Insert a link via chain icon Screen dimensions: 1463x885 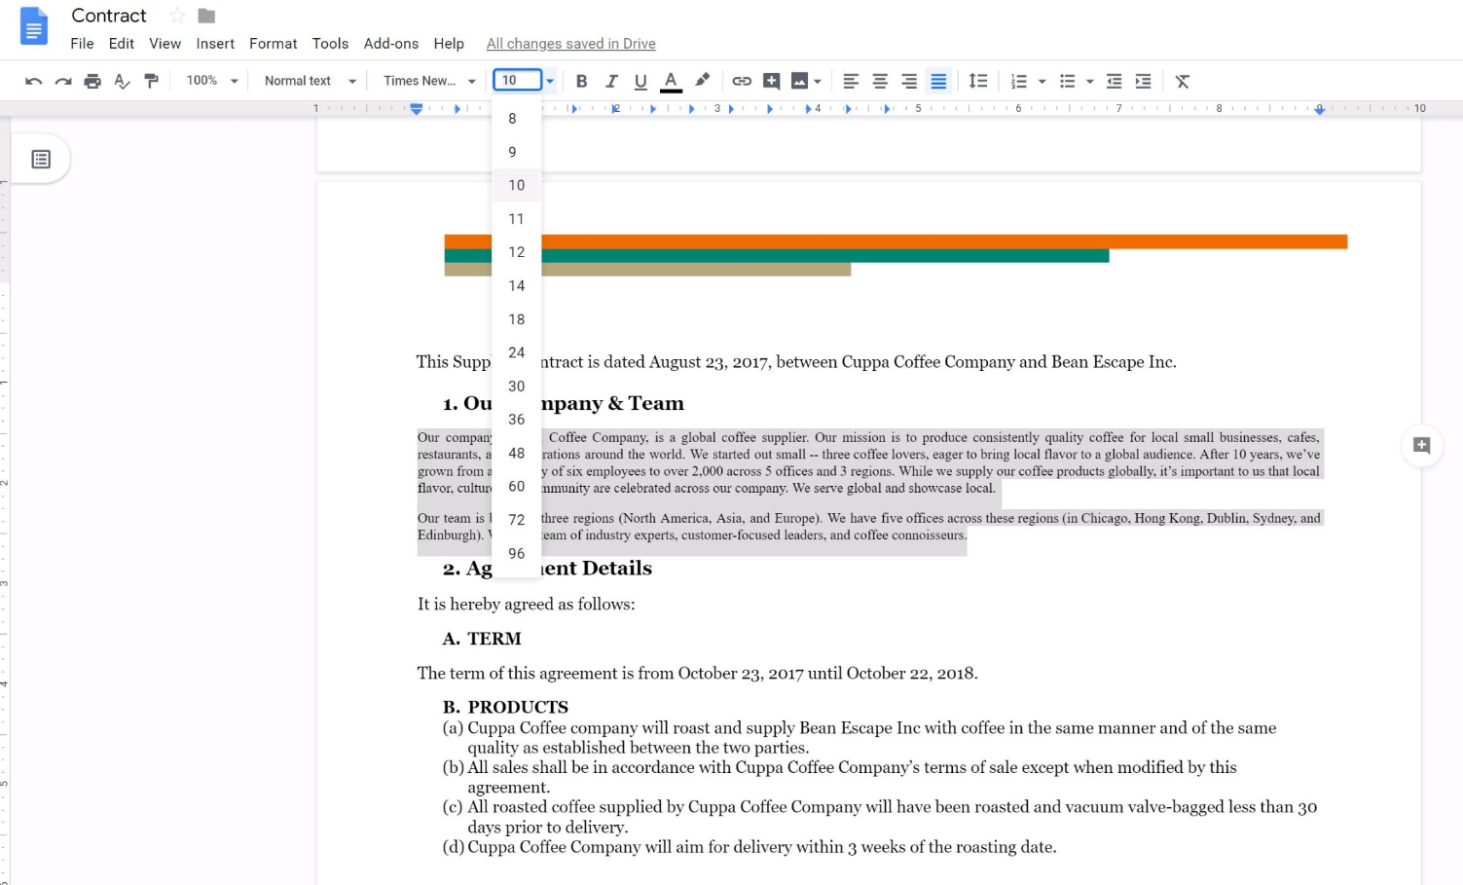(x=741, y=81)
